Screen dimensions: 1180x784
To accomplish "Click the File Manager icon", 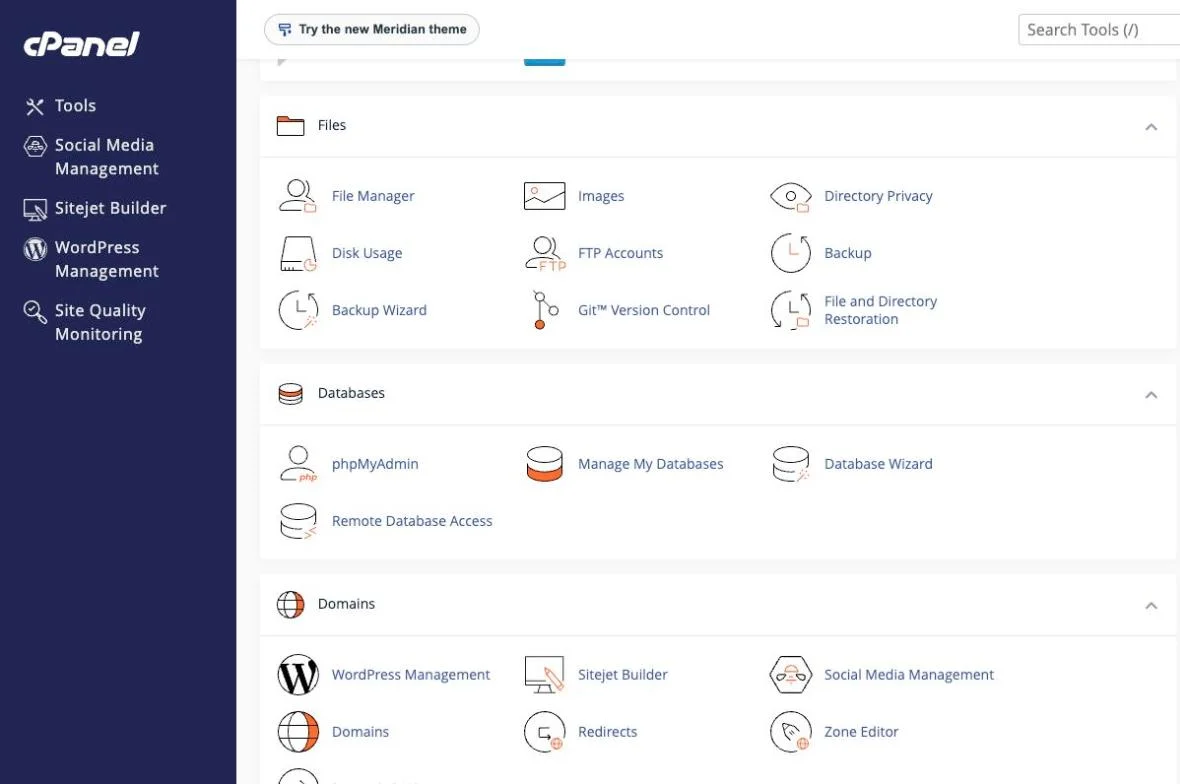I will pyautogui.click(x=298, y=196).
